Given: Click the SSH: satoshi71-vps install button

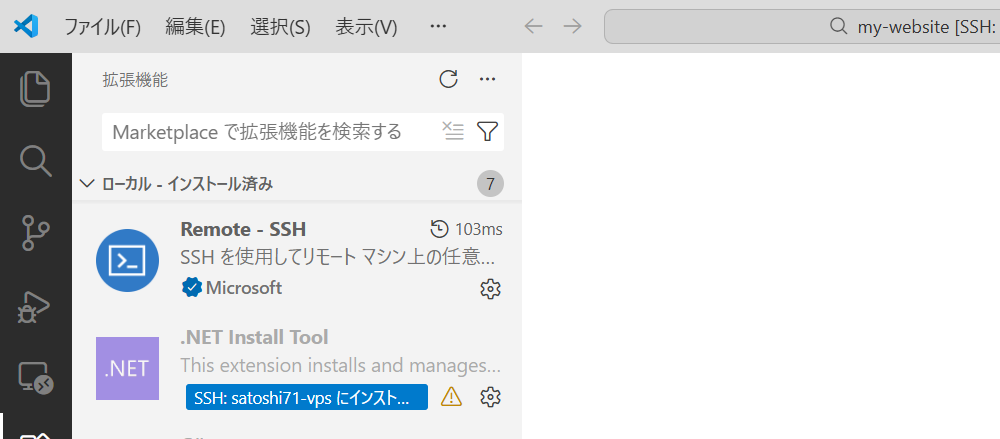Looking at the screenshot, I should click(x=306, y=397).
